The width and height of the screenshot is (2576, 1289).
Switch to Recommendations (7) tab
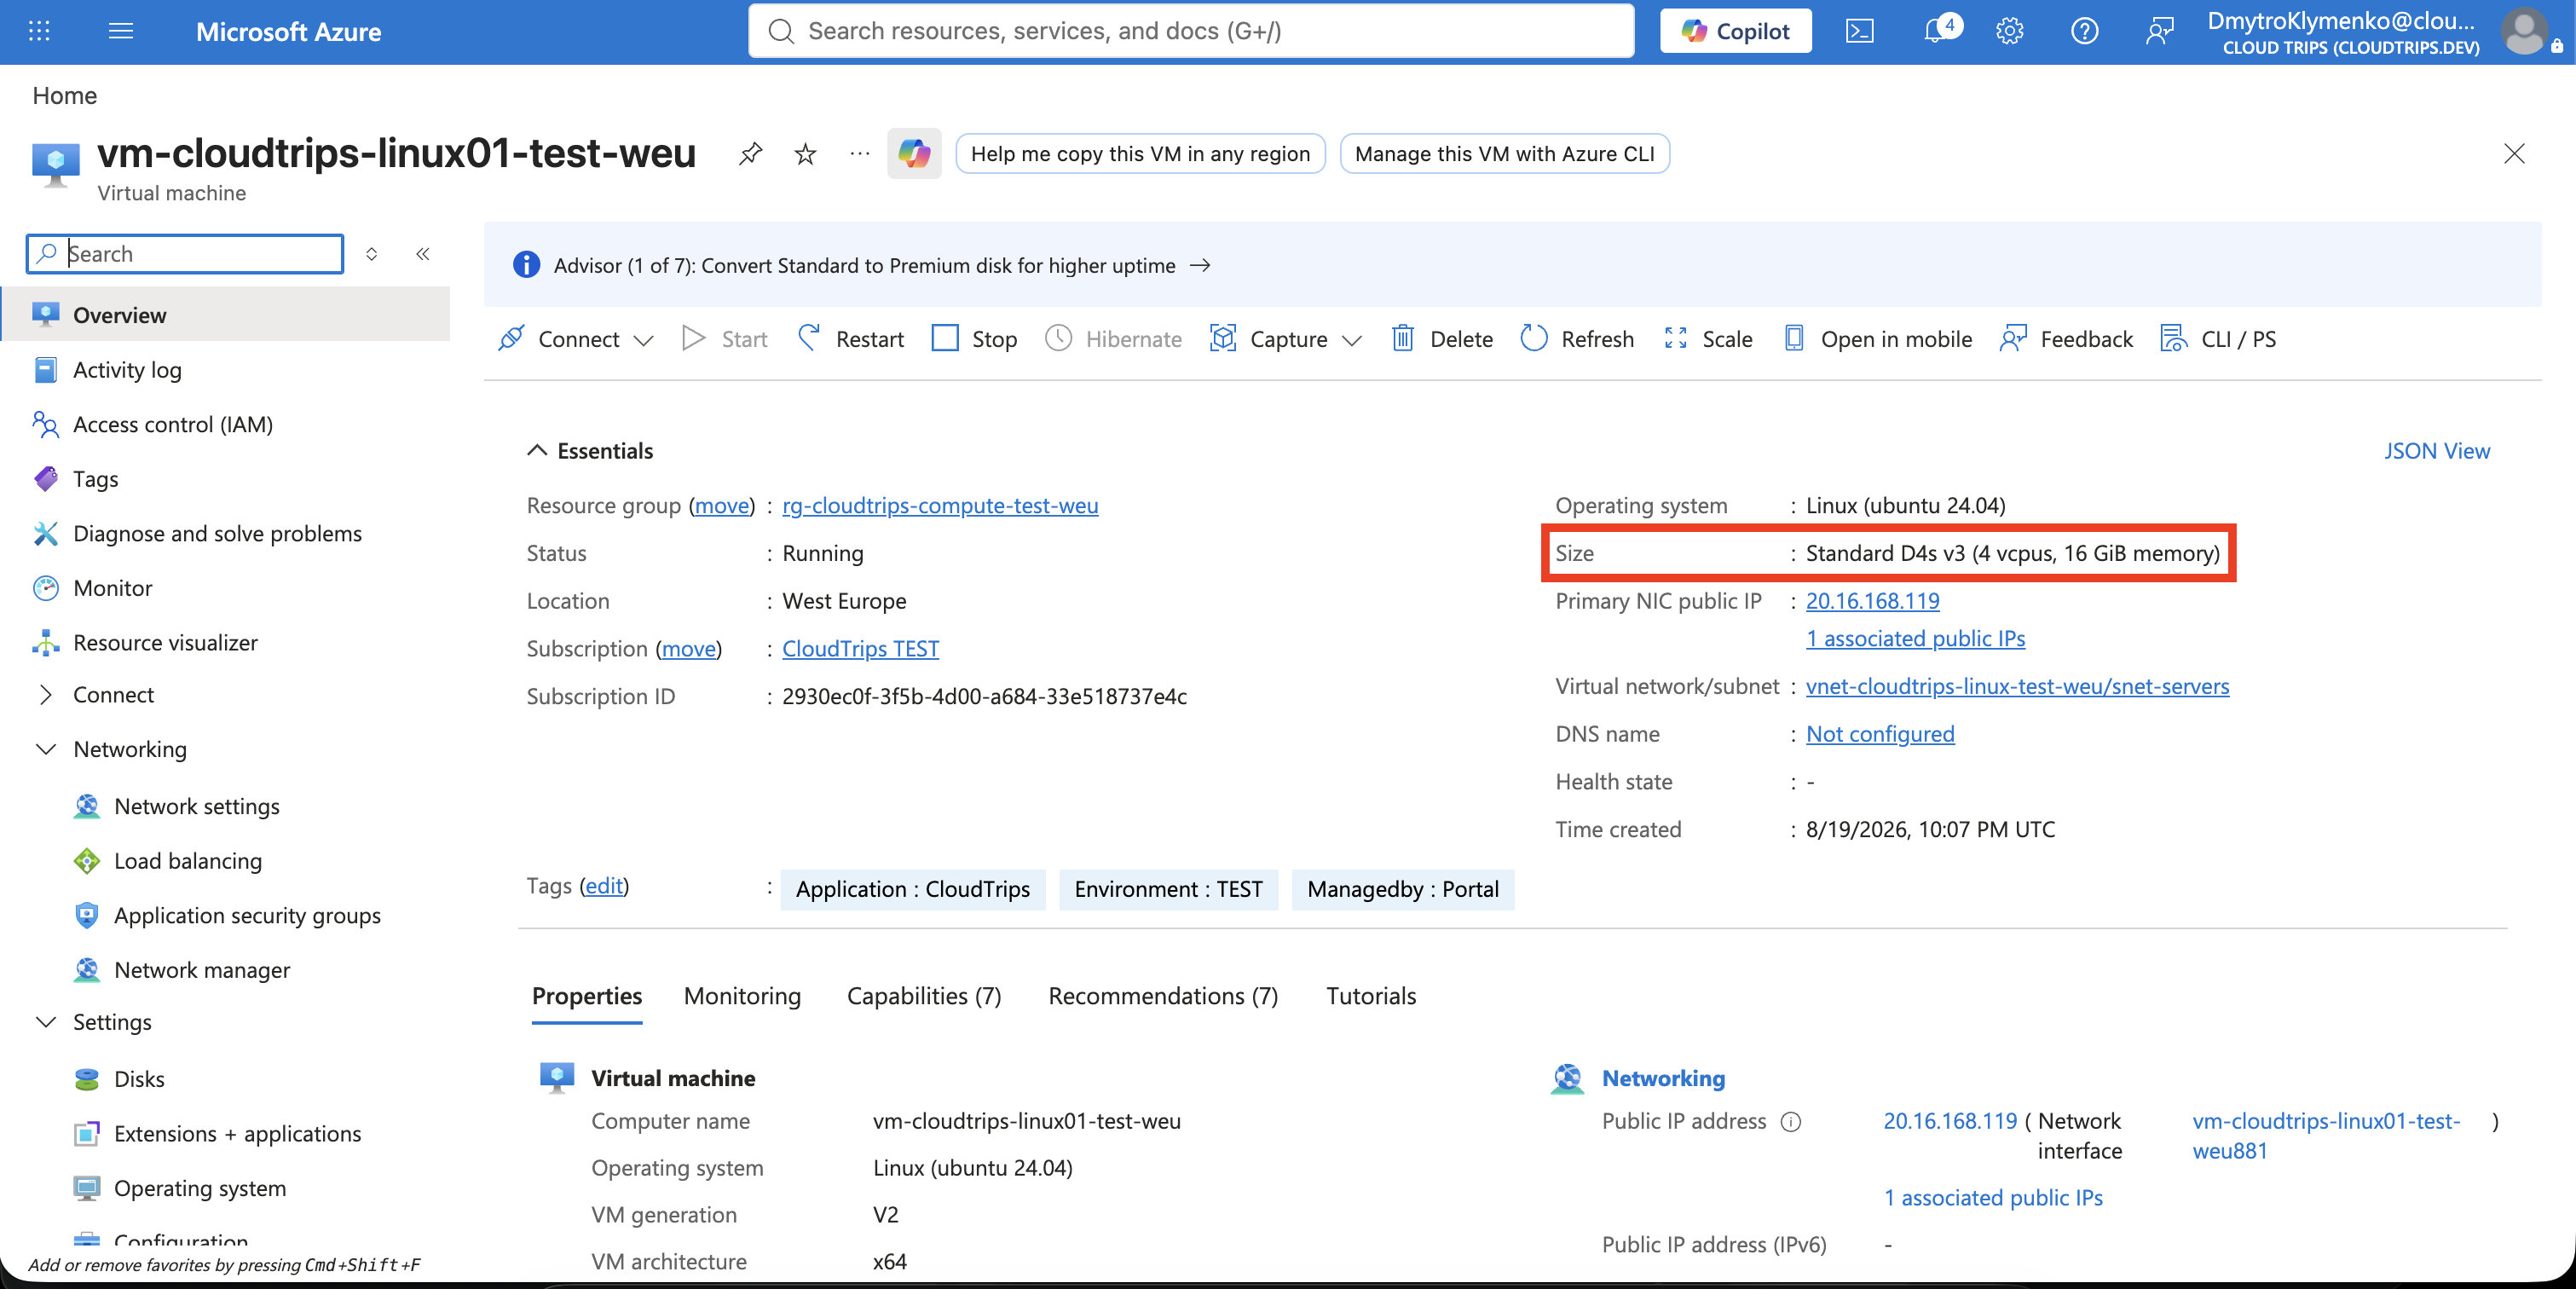1163,996
